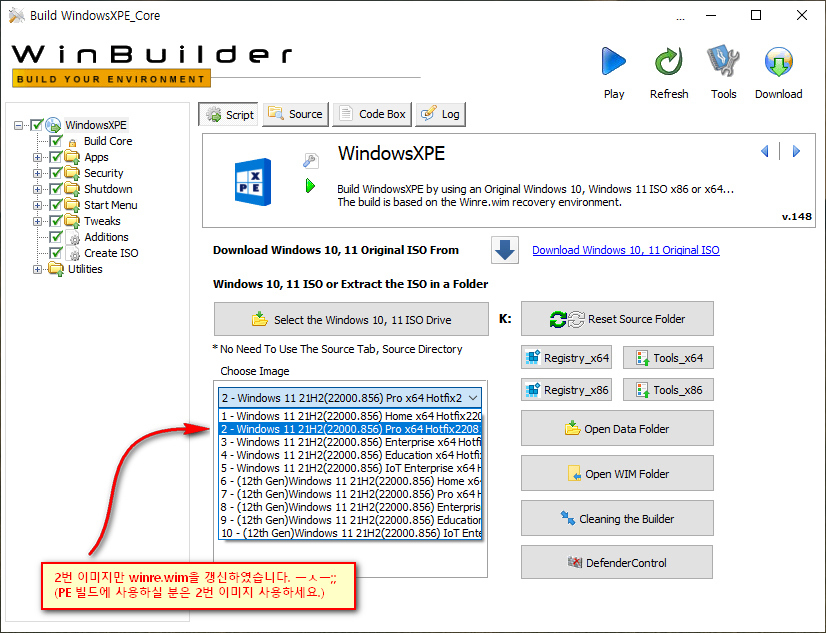Click the Registry_x64 button

pos(567,358)
